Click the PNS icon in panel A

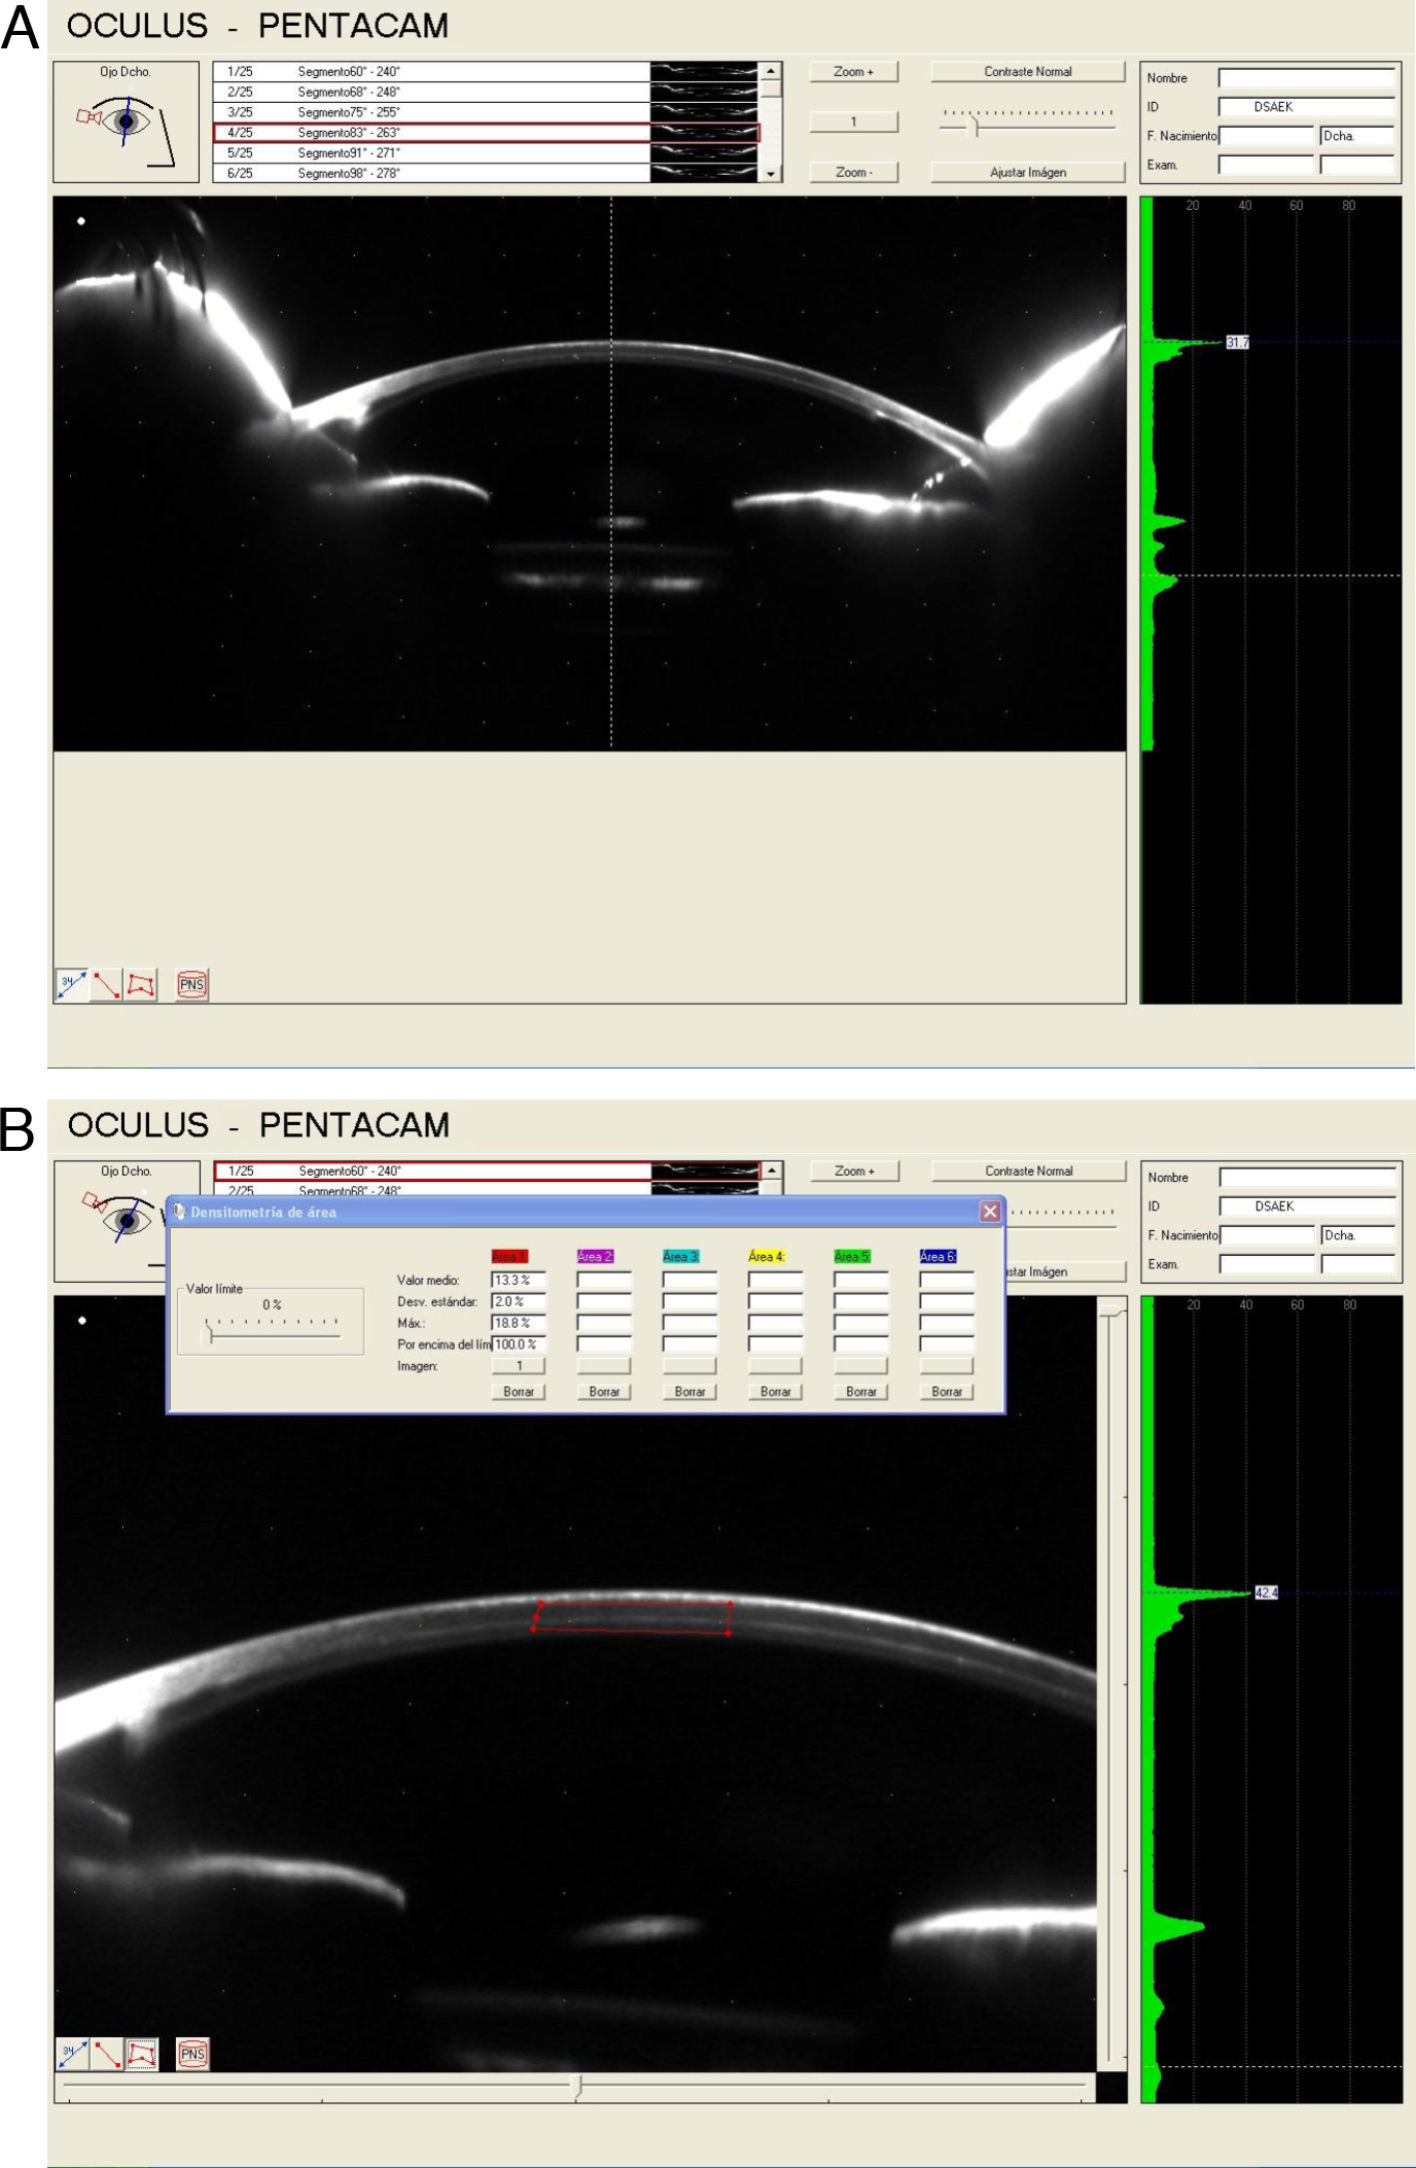click(x=191, y=984)
